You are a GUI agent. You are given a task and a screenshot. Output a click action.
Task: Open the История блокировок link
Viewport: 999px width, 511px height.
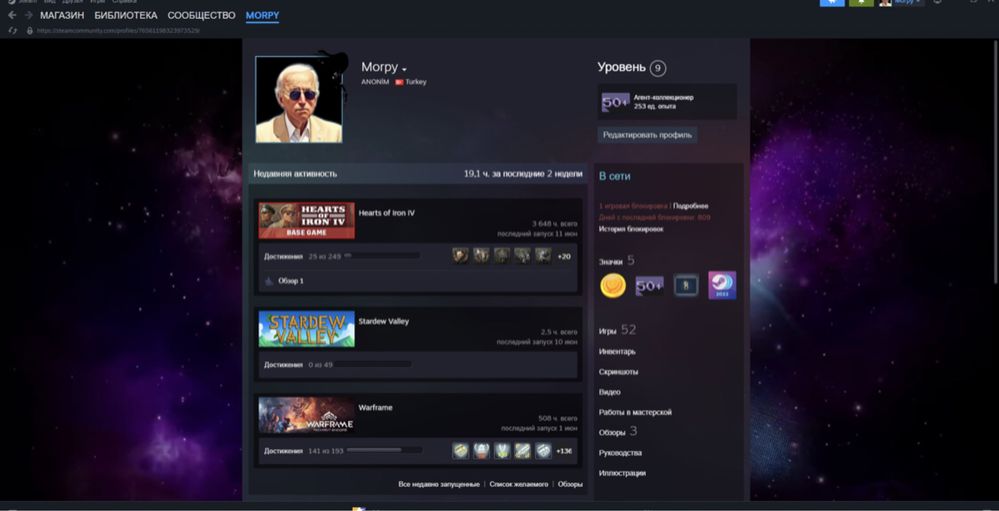click(x=631, y=229)
